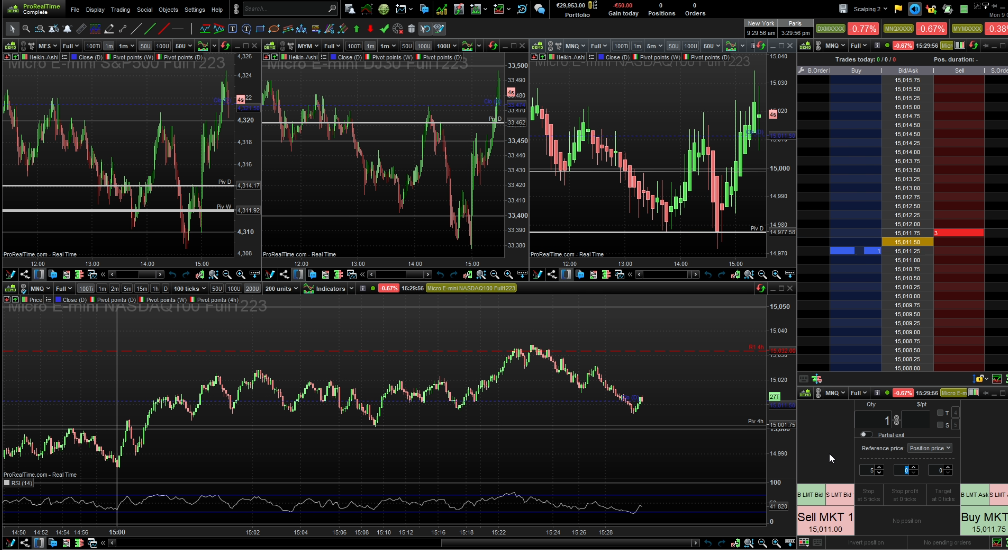The height and width of the screenshot is (550, 1008).
Task: Open the Social menu
Action: point(144,10)
